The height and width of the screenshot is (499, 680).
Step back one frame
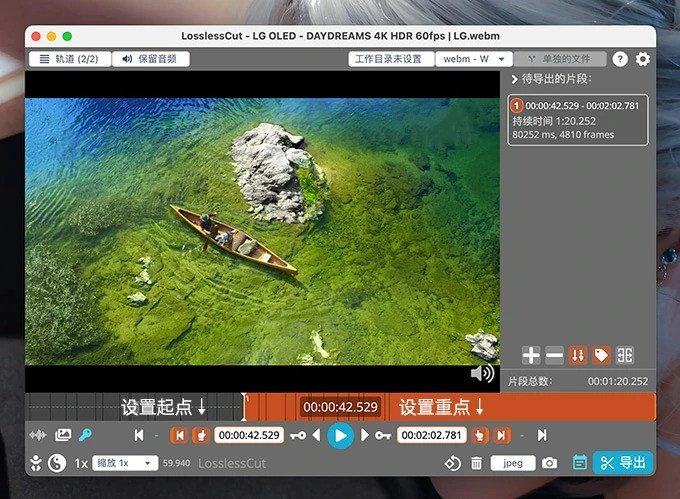point(316,435)
